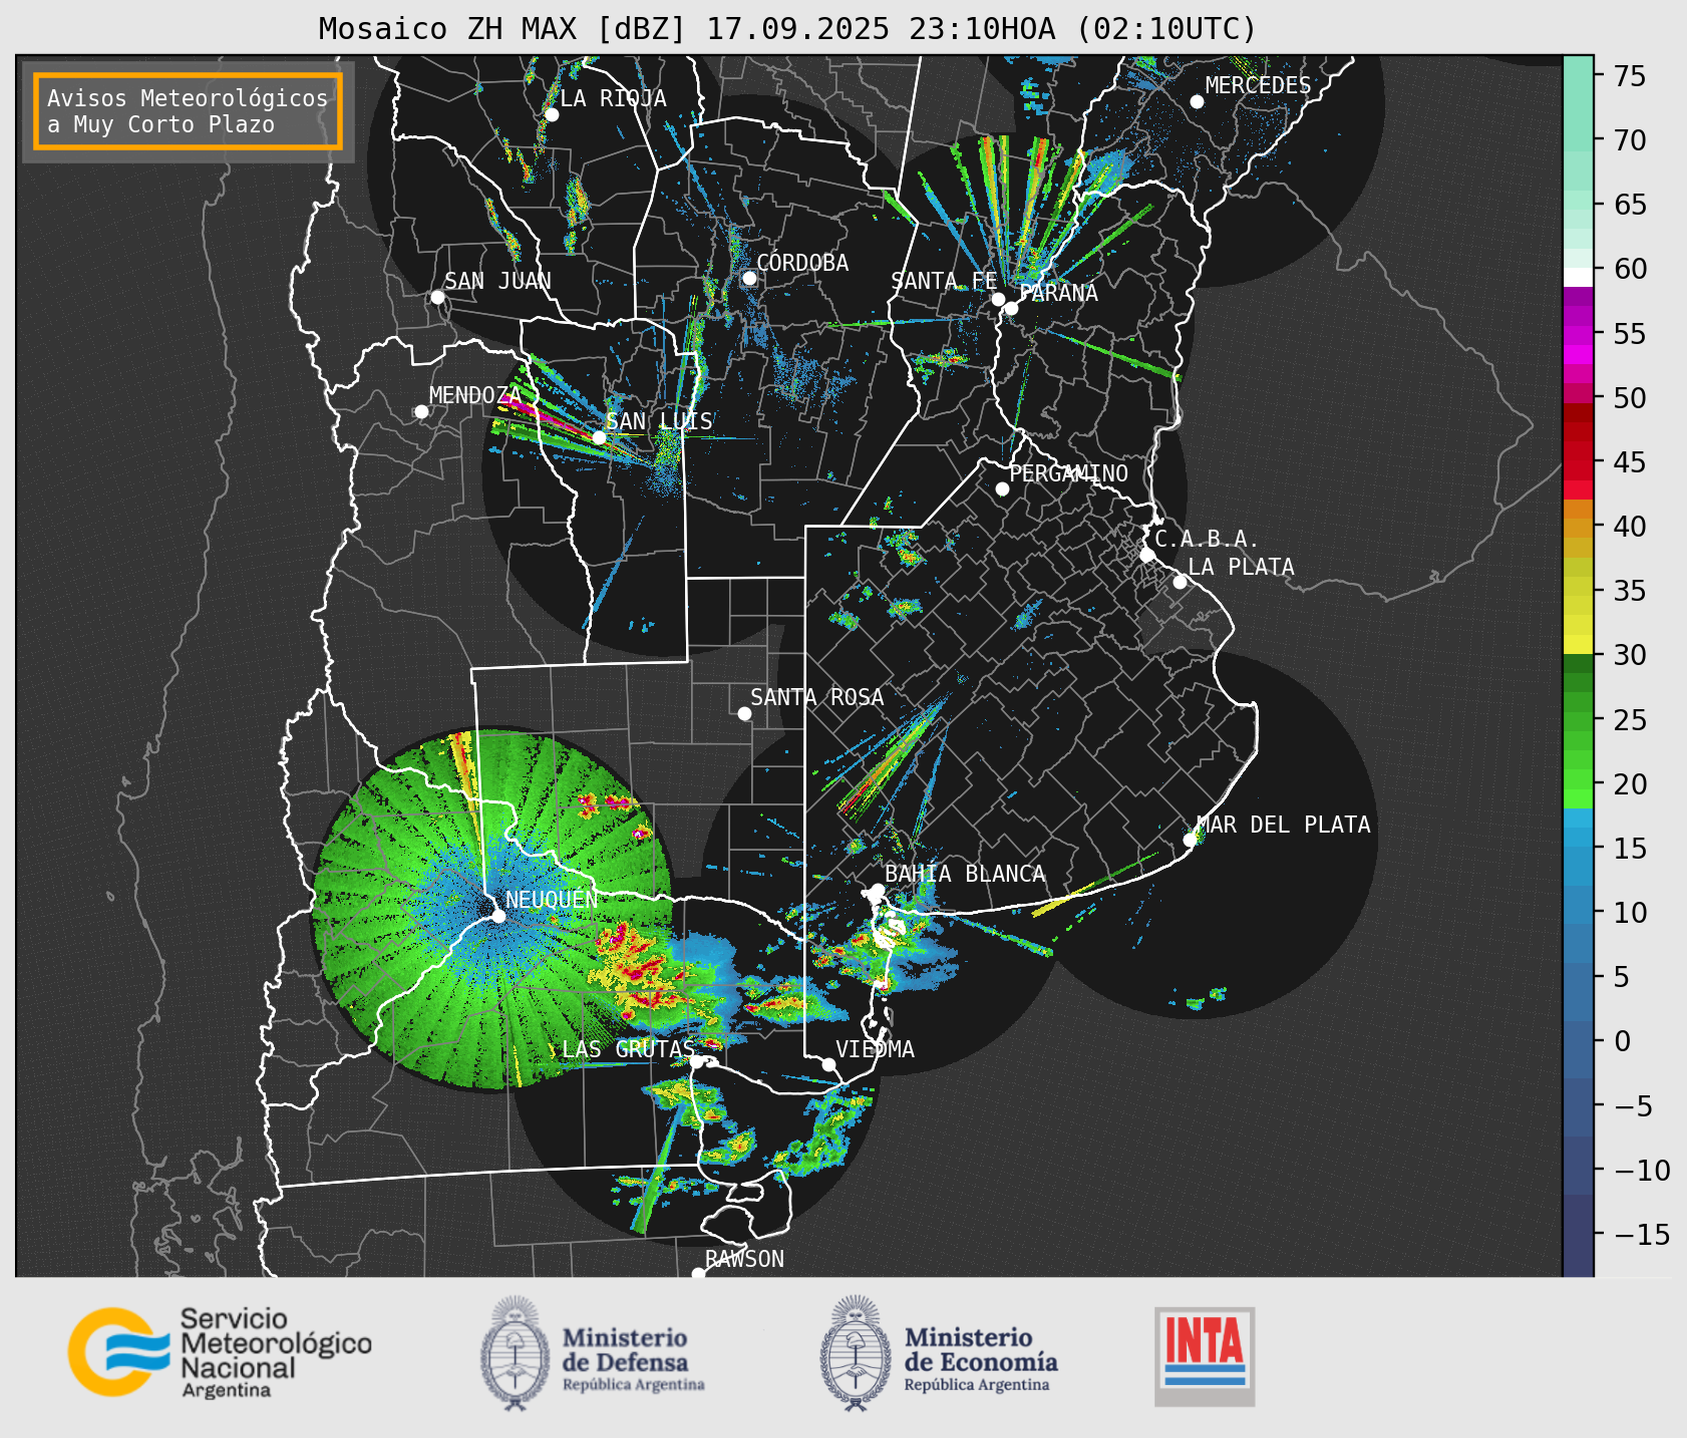
Task: Select the NEUQUÉN city marker dot
Action: 498,916
